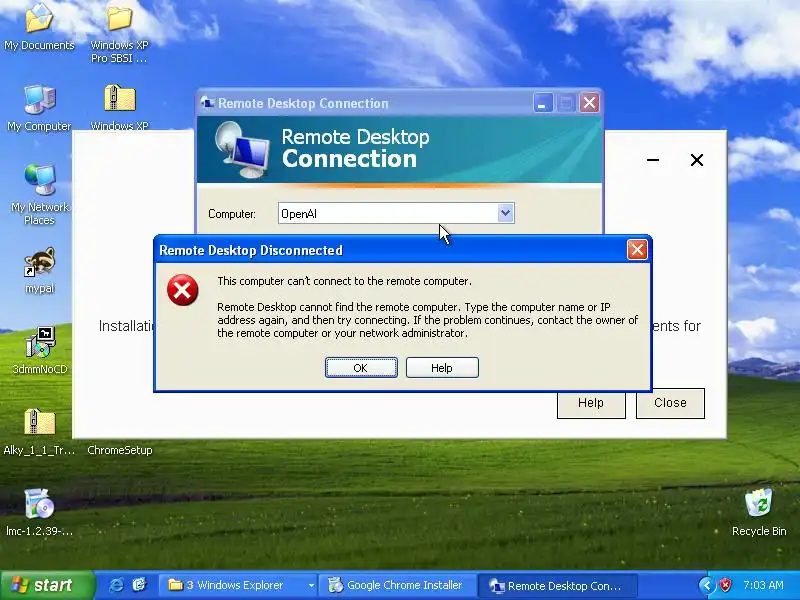The image size is (800, 600).
Task: Close the Chrome Installer window with X
Action: (696, 160)
